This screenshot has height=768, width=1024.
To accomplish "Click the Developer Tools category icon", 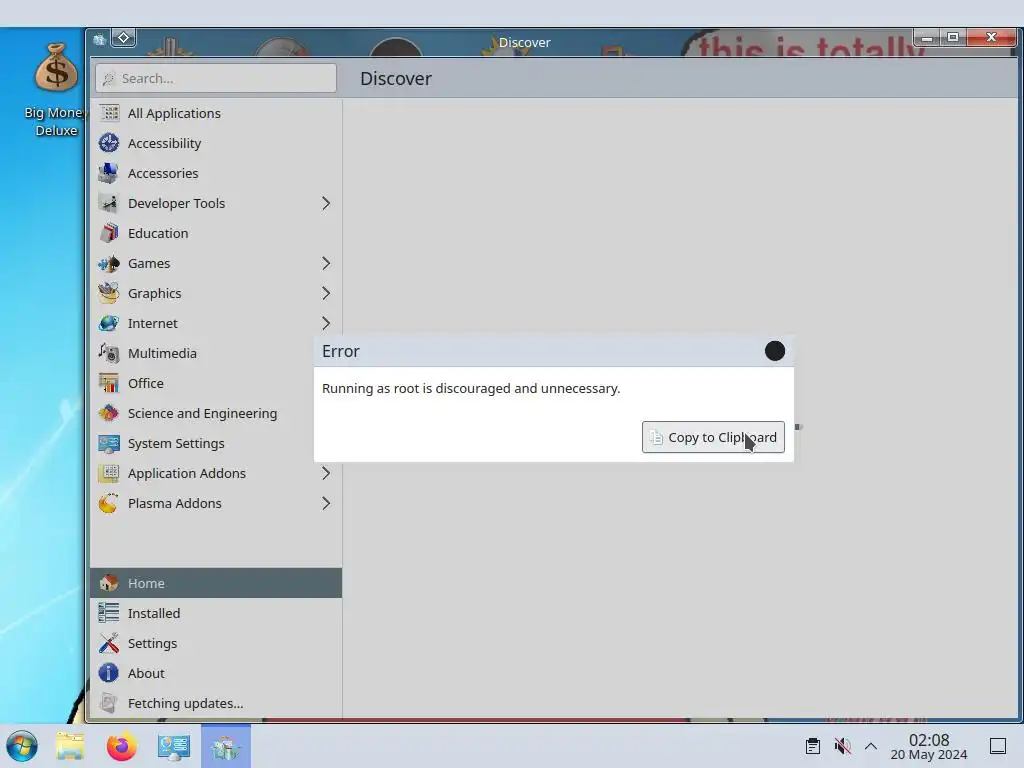I will click(x=109, y=203).
